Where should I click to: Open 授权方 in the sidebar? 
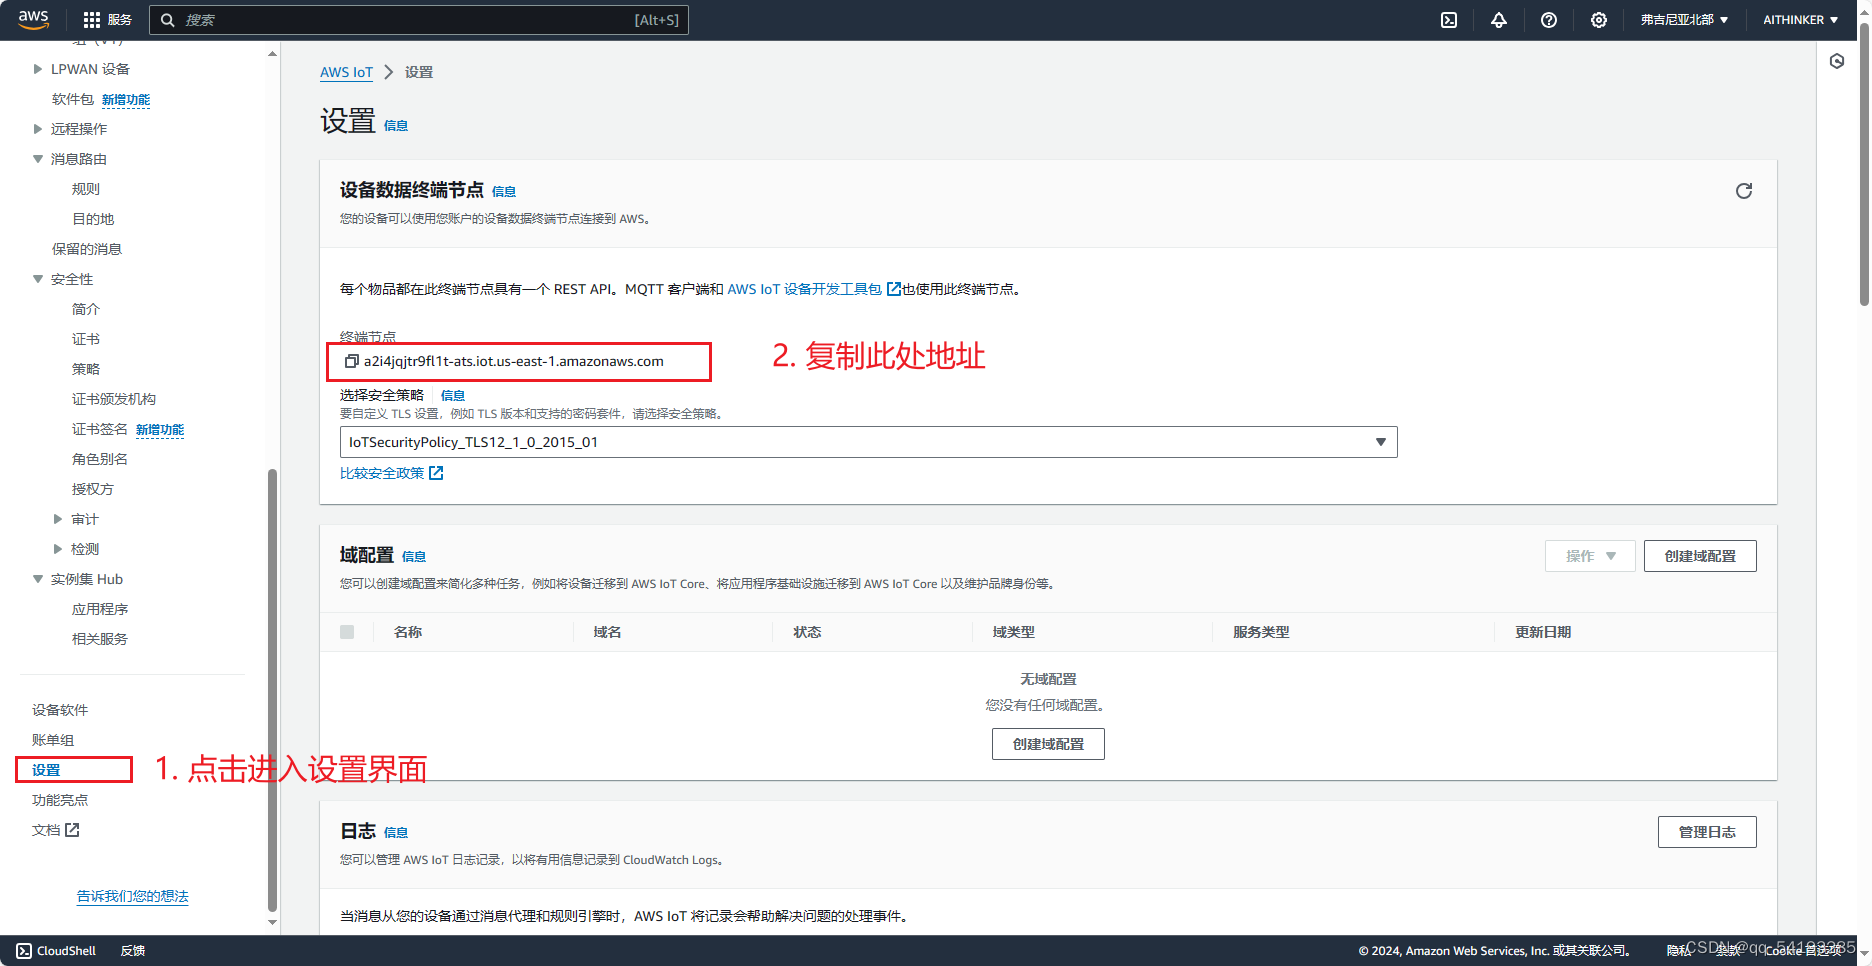[93, 489]
